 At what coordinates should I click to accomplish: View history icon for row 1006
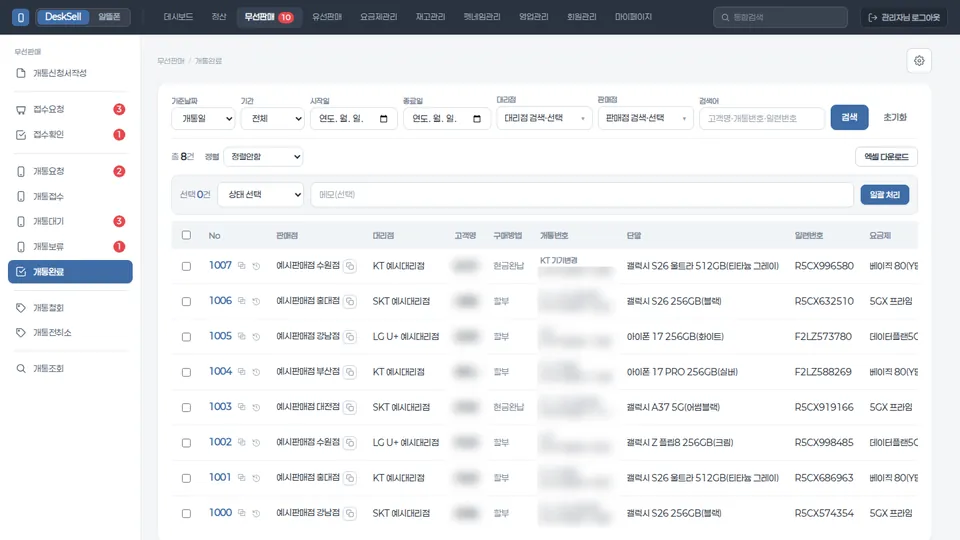pos(257,301)
